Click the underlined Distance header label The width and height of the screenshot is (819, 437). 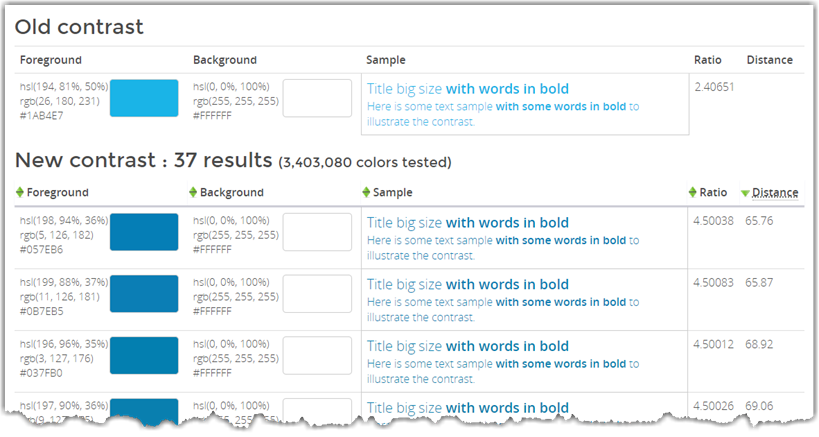pos(775,193)
